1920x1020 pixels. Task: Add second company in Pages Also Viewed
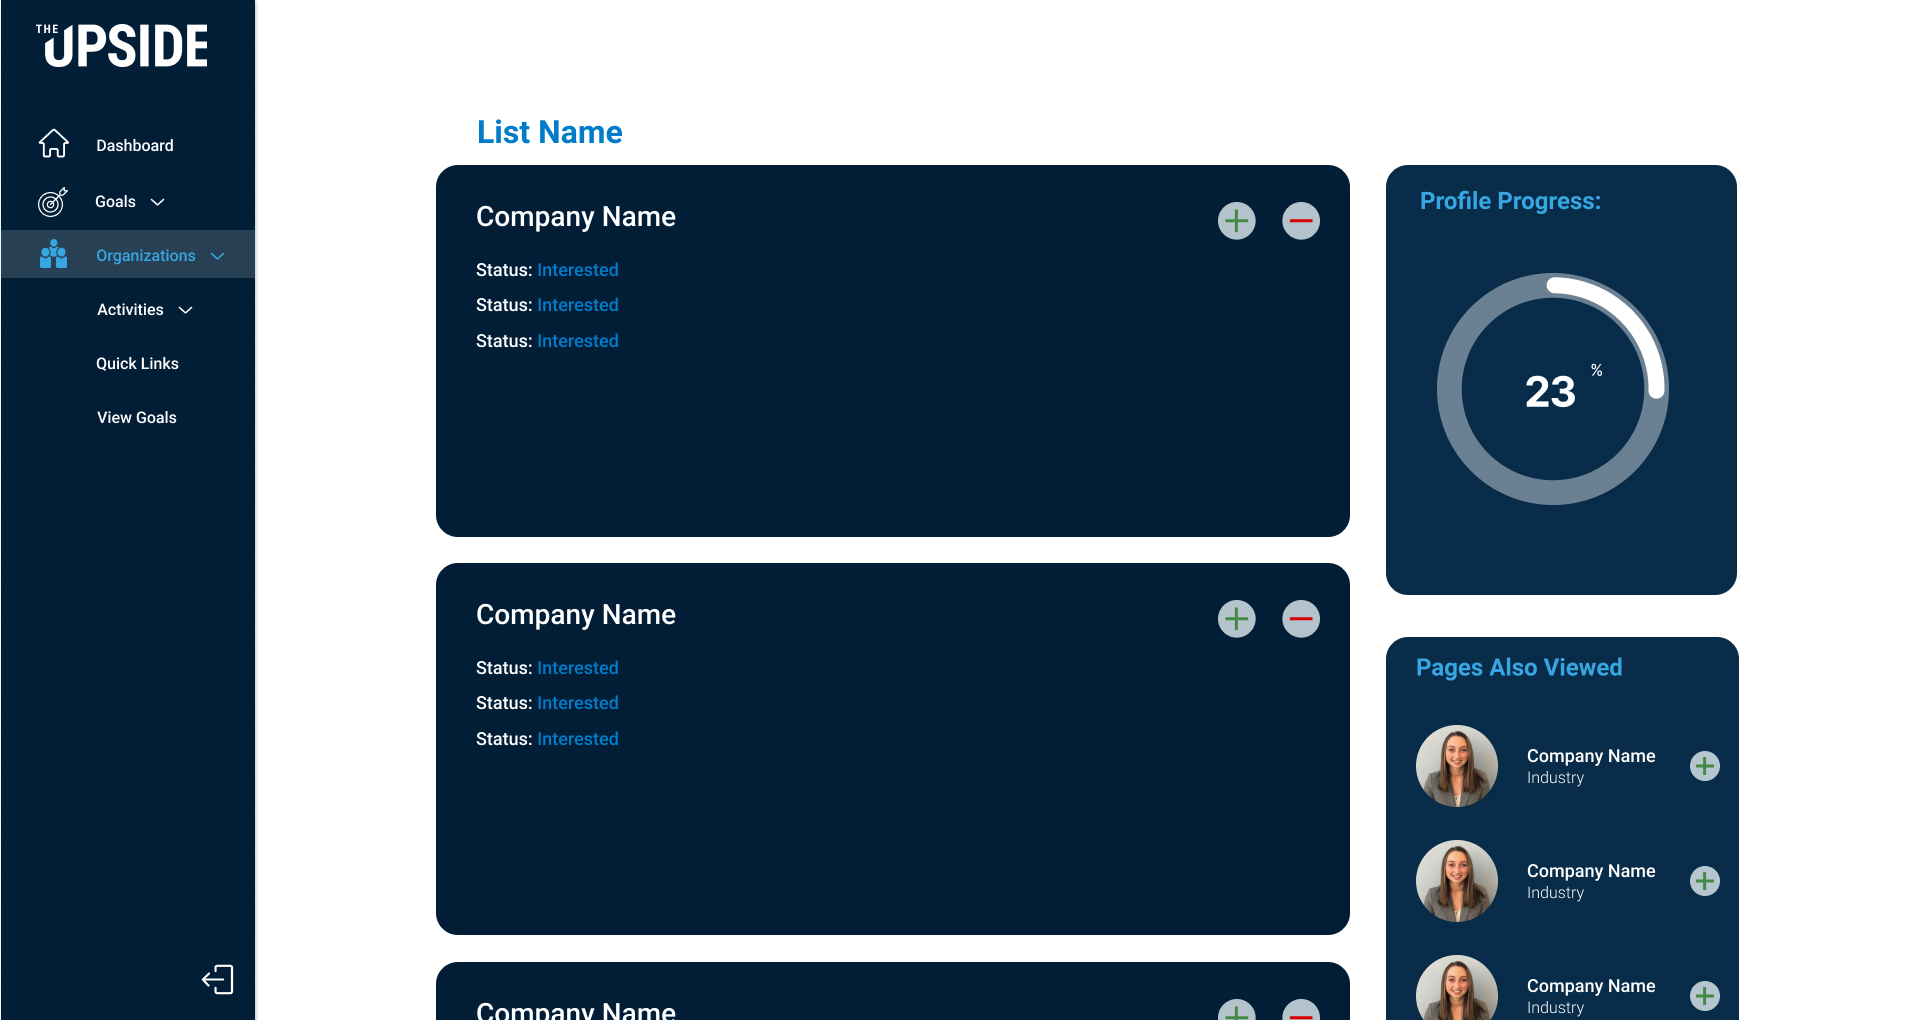click(1705, 881)
